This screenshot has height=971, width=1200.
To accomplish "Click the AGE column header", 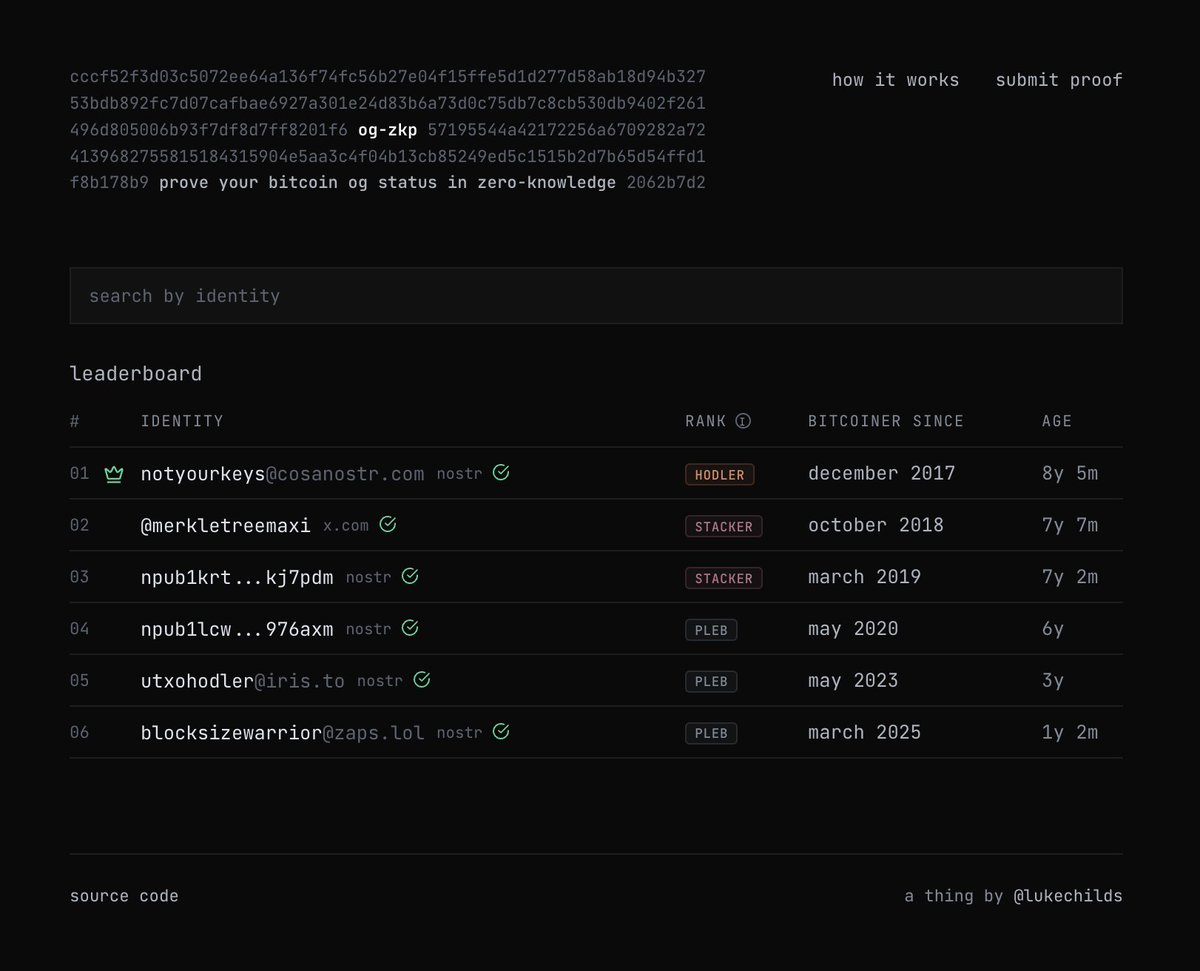I will click(x=1057, y=421).
